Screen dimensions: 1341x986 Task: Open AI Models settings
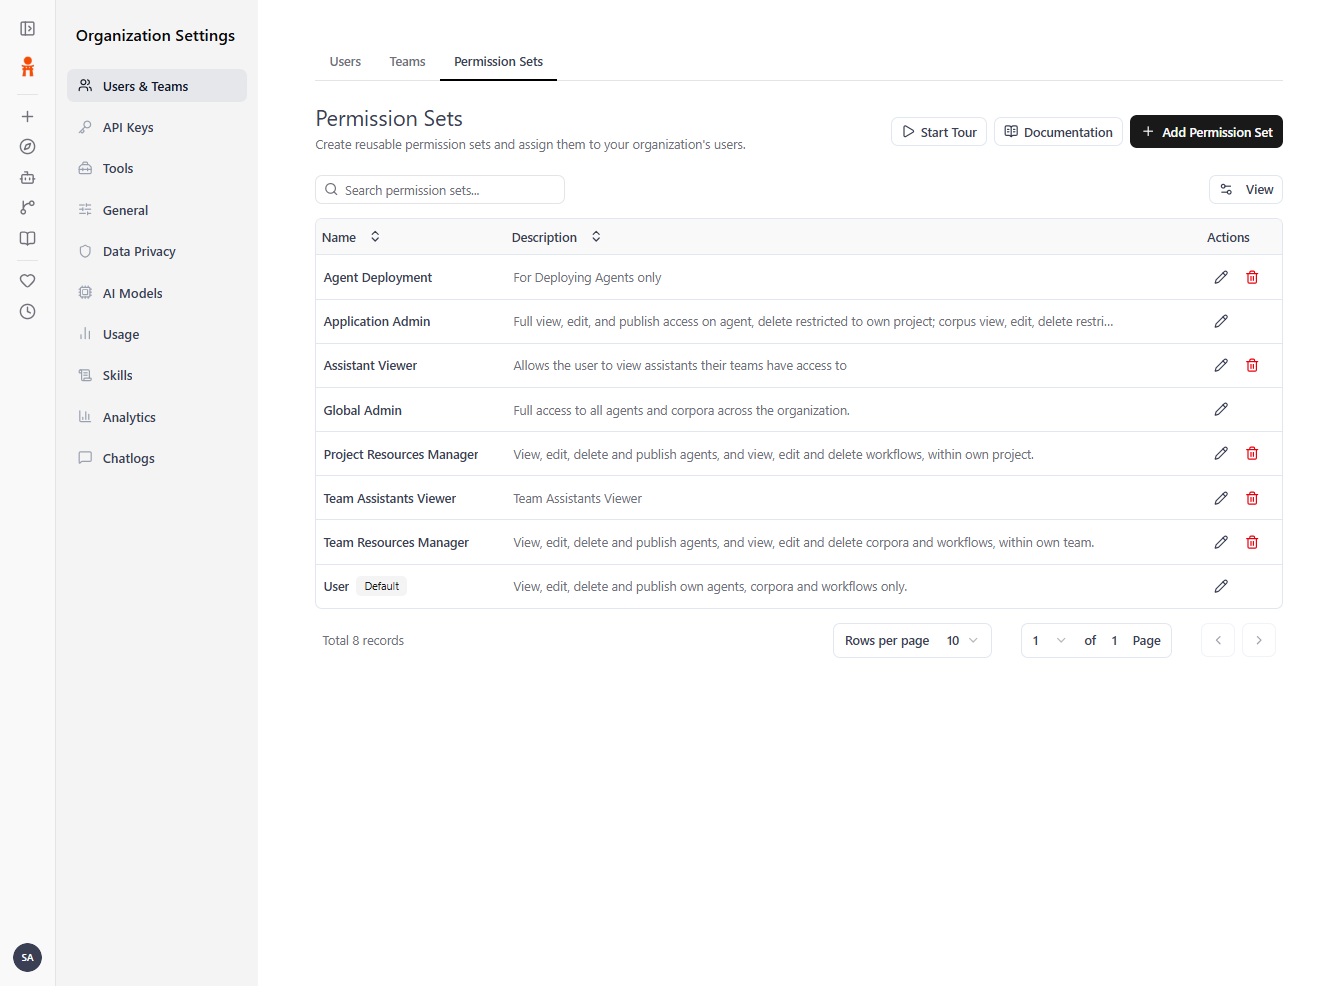157,293
